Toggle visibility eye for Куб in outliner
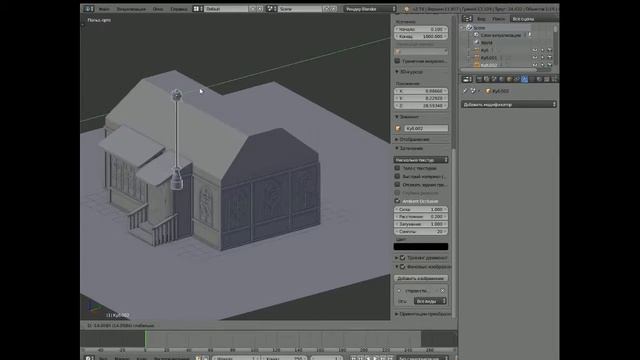Screen dimensions: 640x360 535,50
